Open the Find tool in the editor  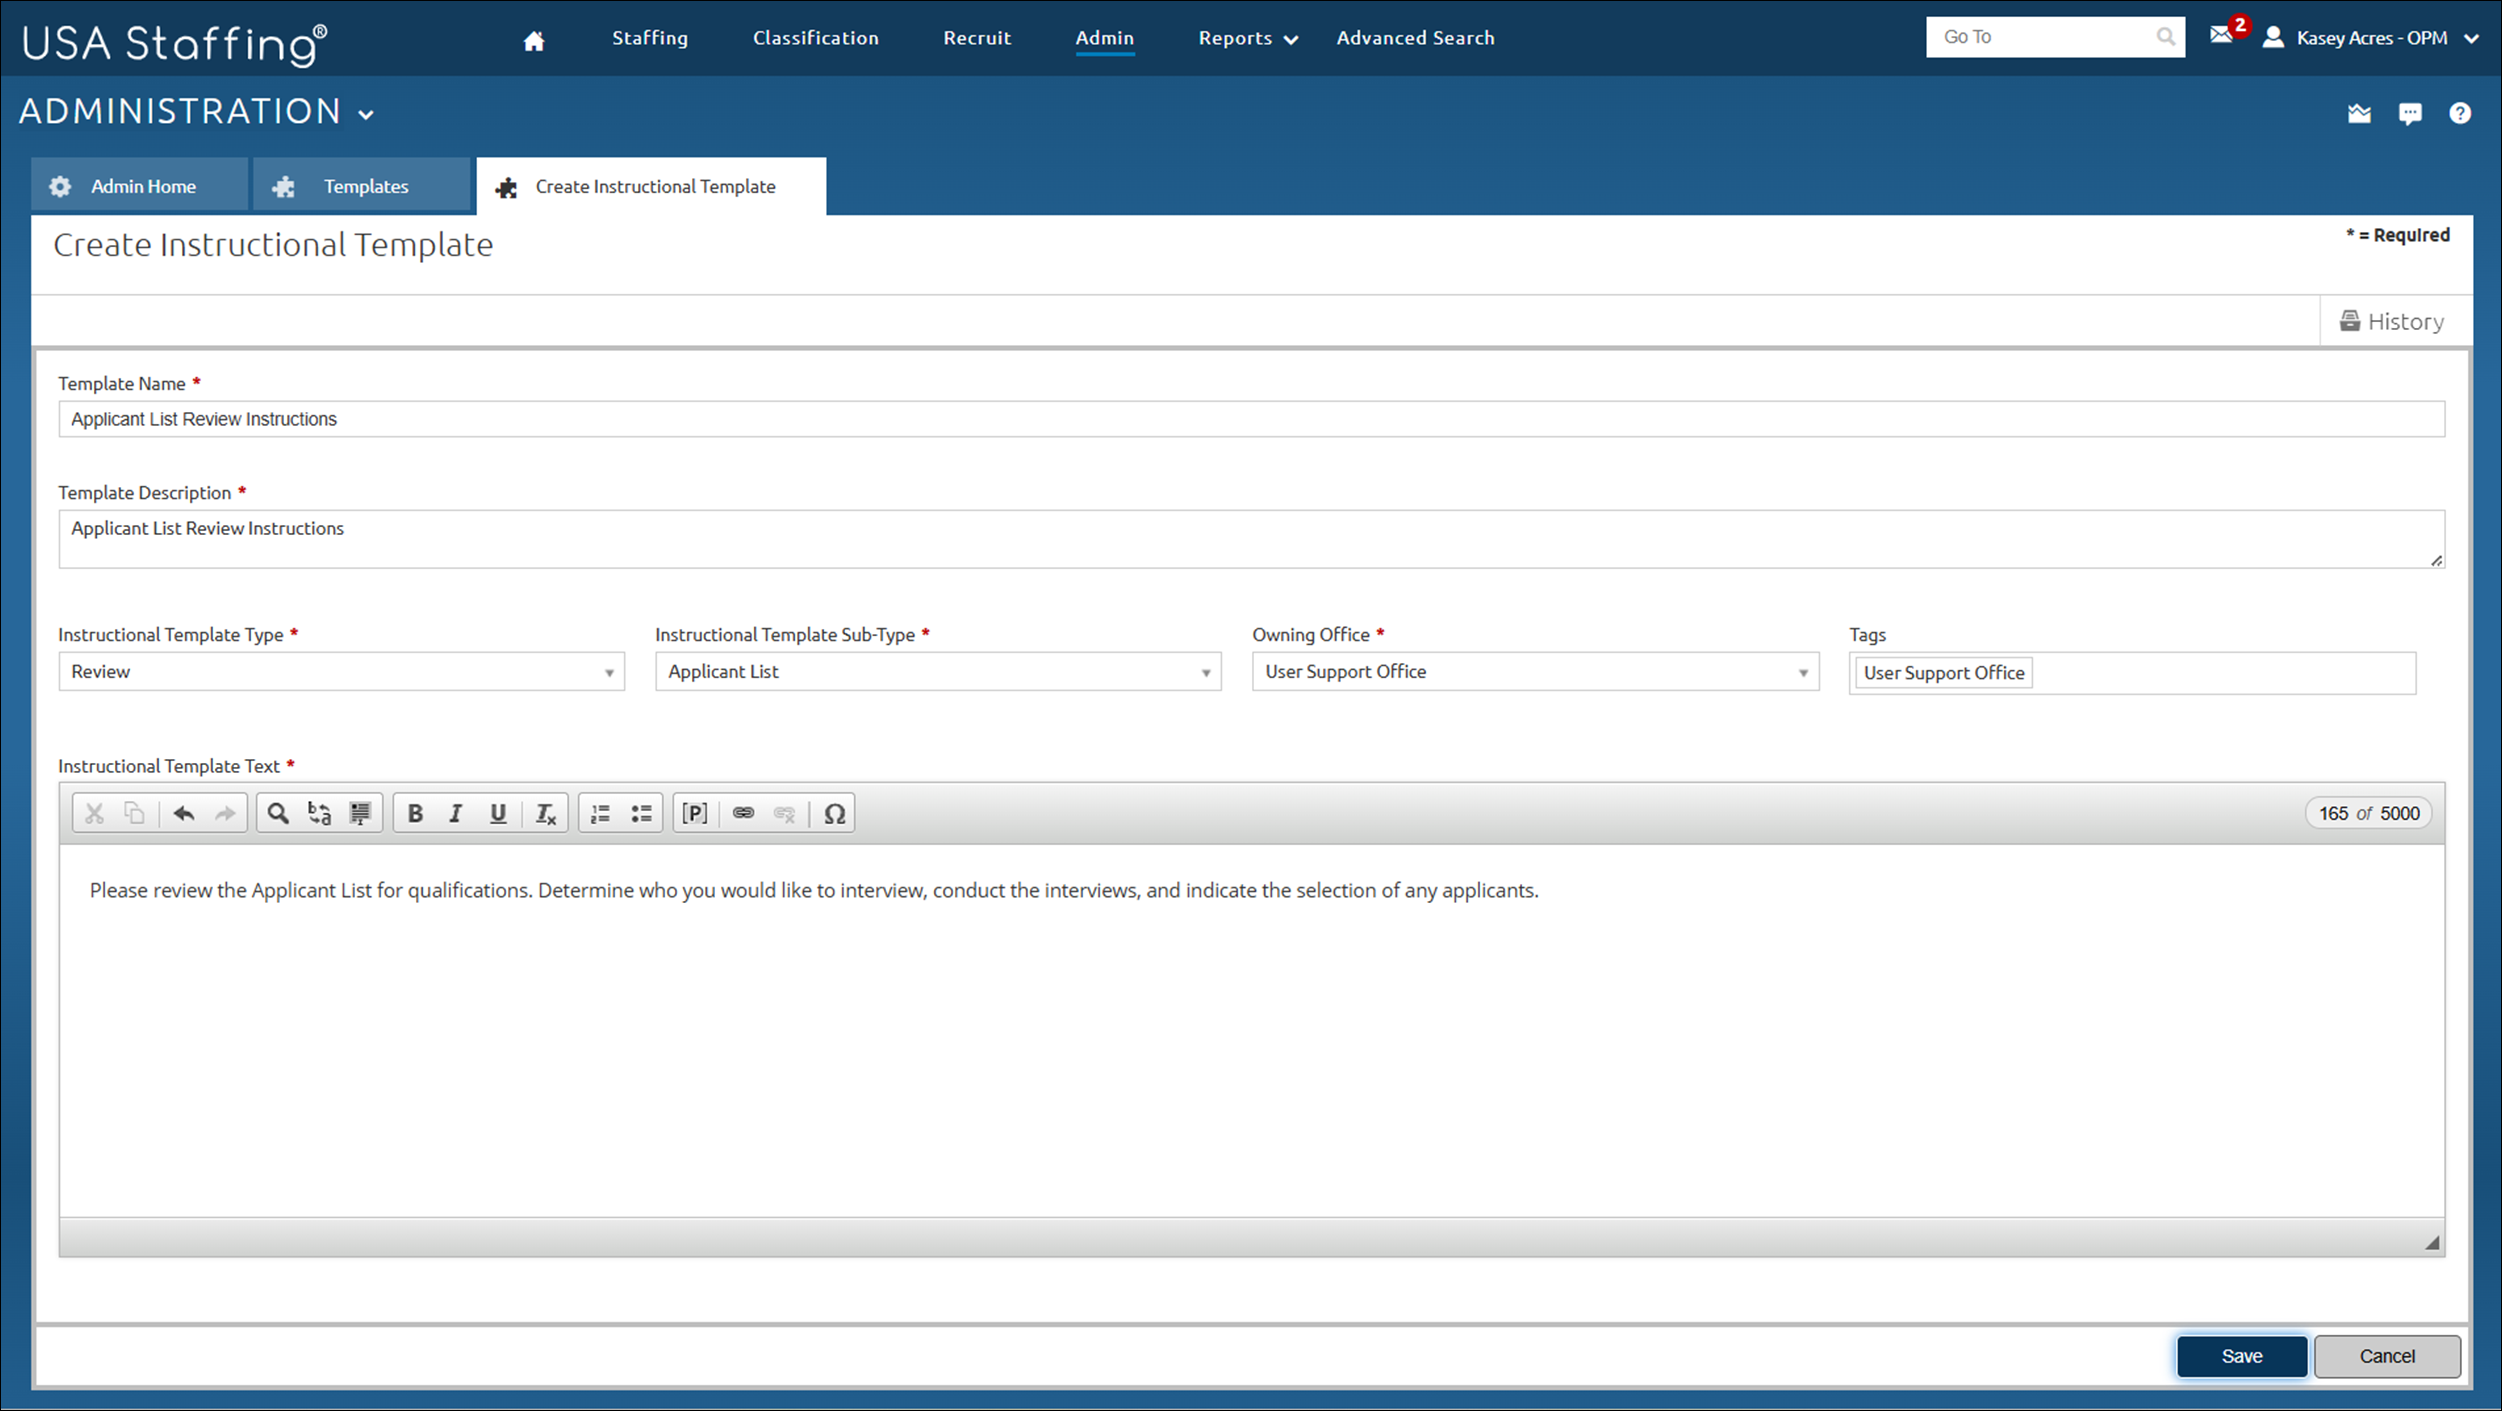[278, 812]
